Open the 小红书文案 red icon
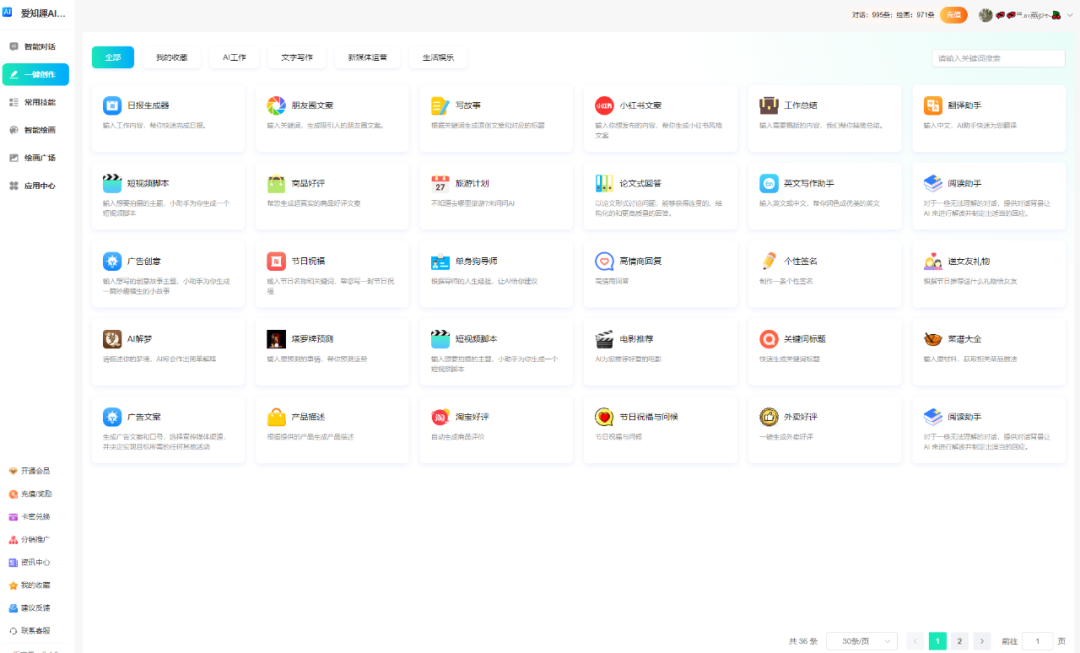This screenshot has height=653, width=1080. coord(604,105)
